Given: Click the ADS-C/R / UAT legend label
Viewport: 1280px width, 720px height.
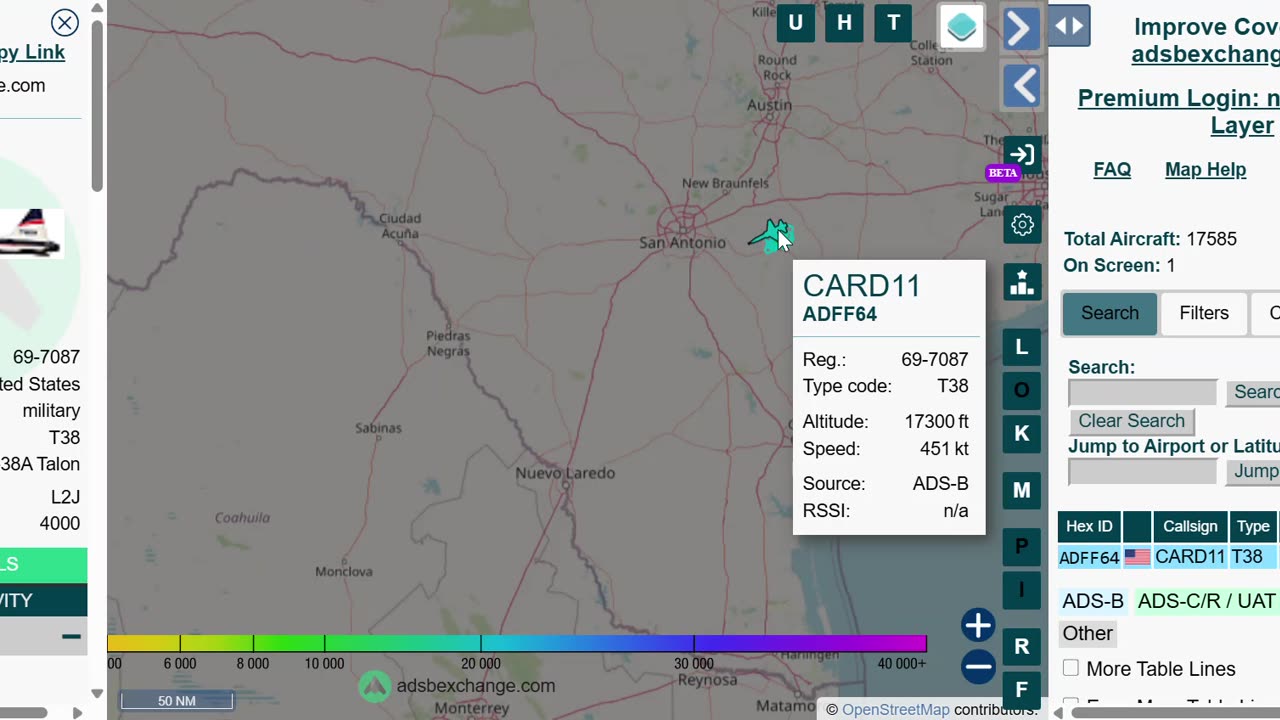Looking at the screenshot, I should click(1206, 601).
